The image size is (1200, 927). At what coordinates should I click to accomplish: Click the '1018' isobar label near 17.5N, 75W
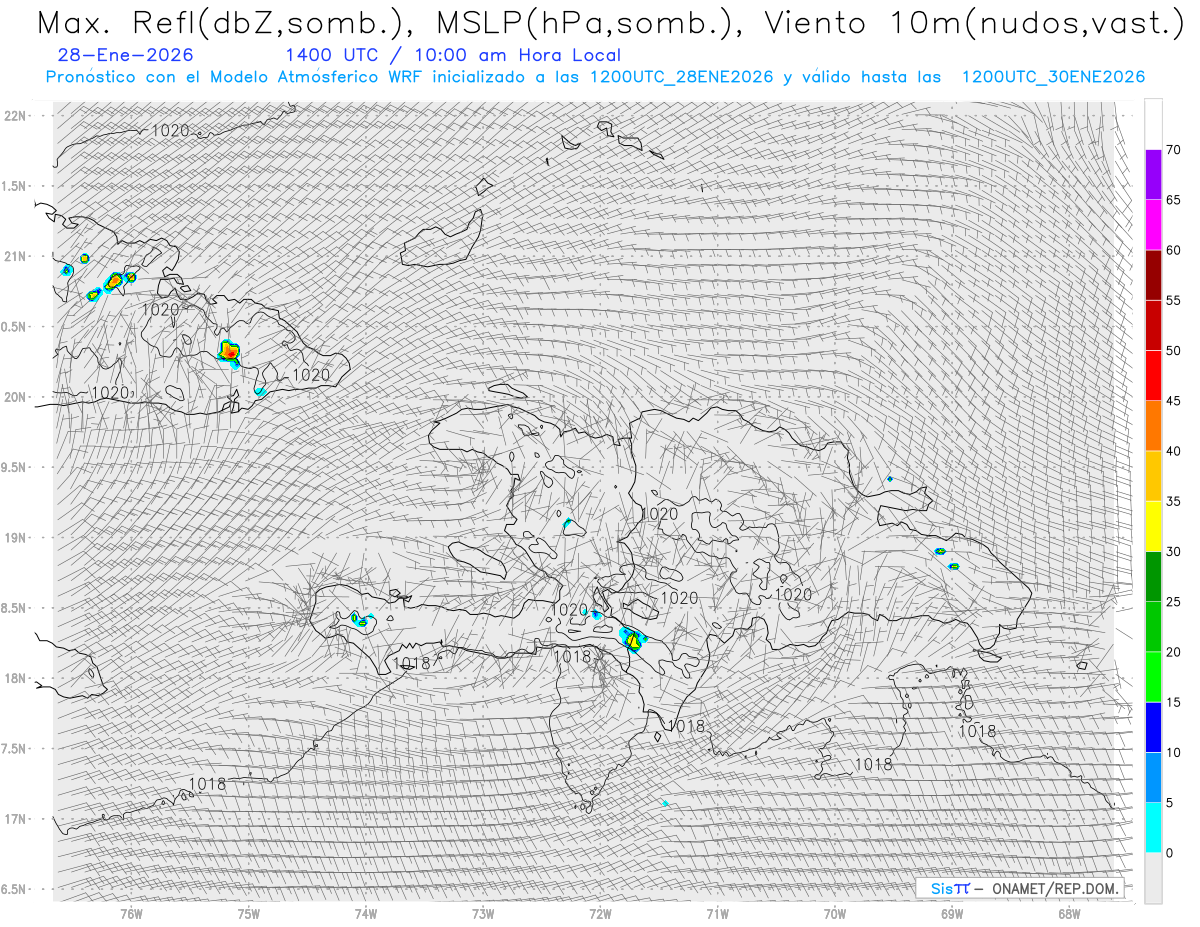tap(207, 784)
